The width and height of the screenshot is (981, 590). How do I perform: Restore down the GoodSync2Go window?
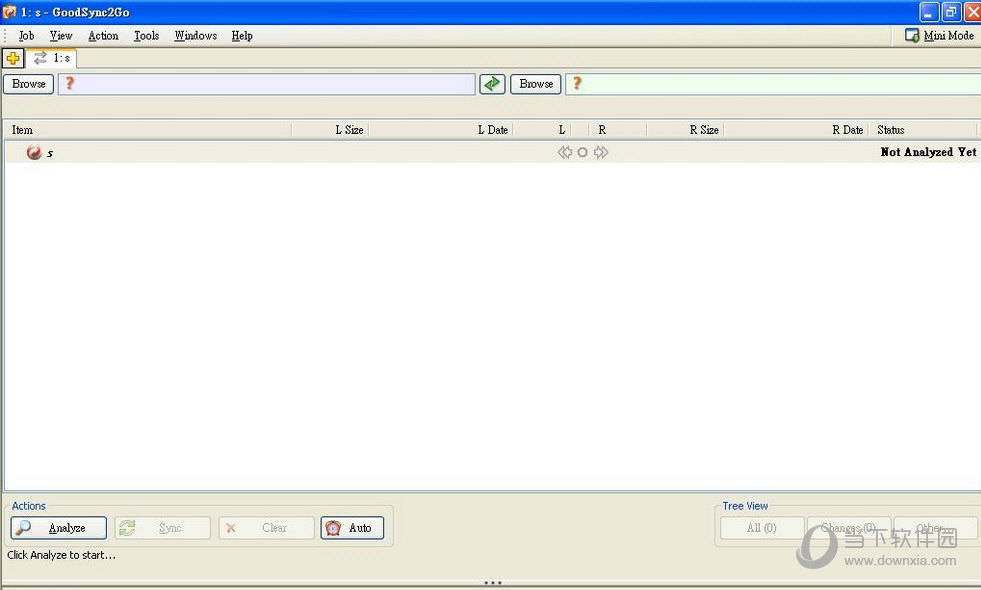951,12
